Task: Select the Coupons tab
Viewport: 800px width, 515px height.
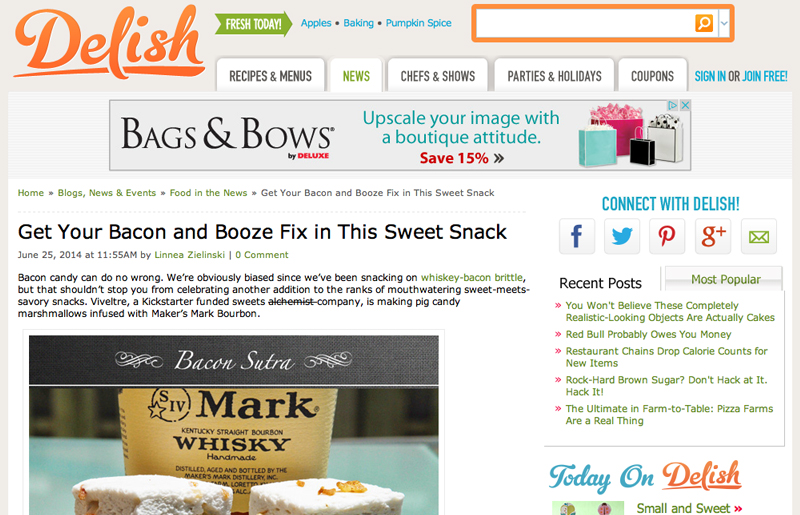Action: [x=652, y=76]
